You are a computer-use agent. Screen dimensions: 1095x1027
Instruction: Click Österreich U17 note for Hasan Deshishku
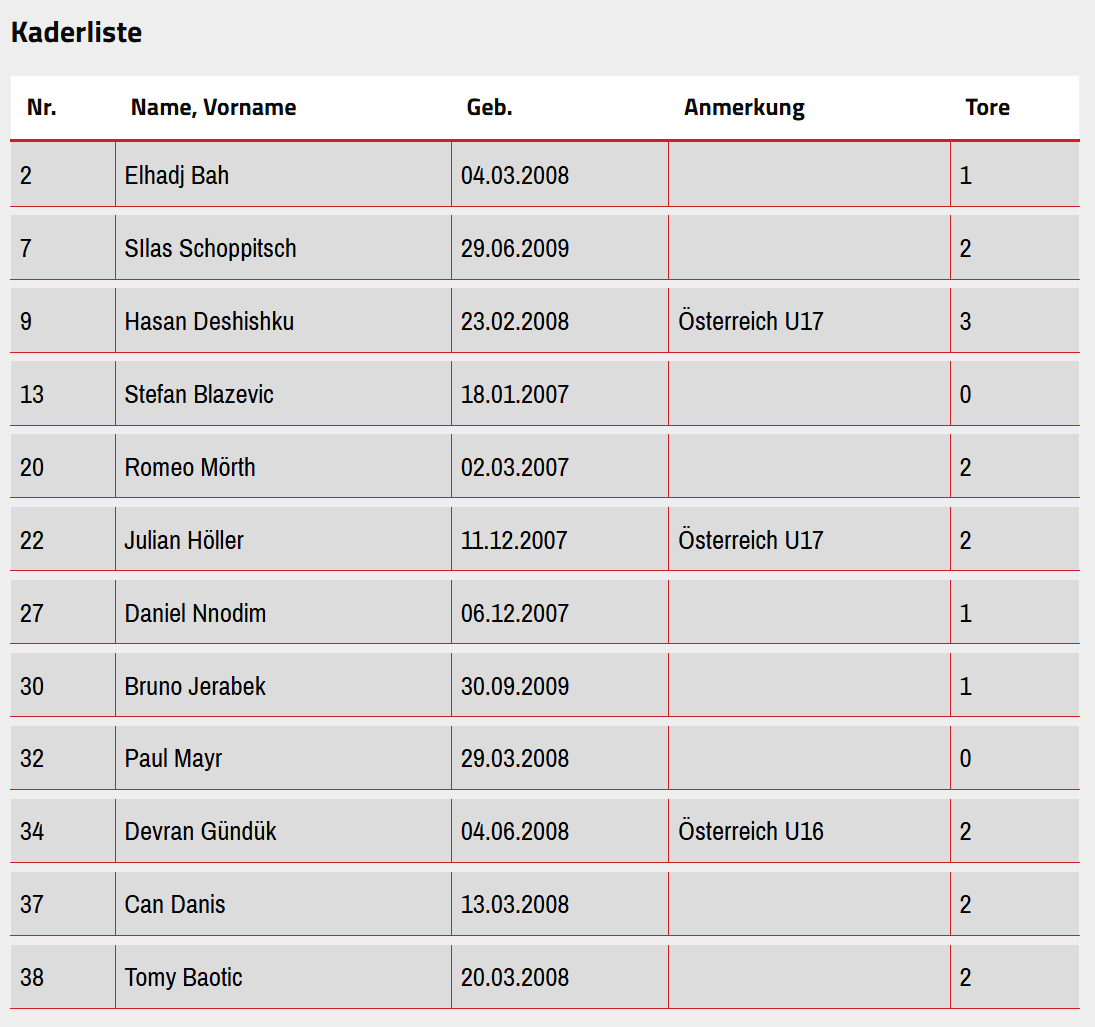click(x=750, y=322)
